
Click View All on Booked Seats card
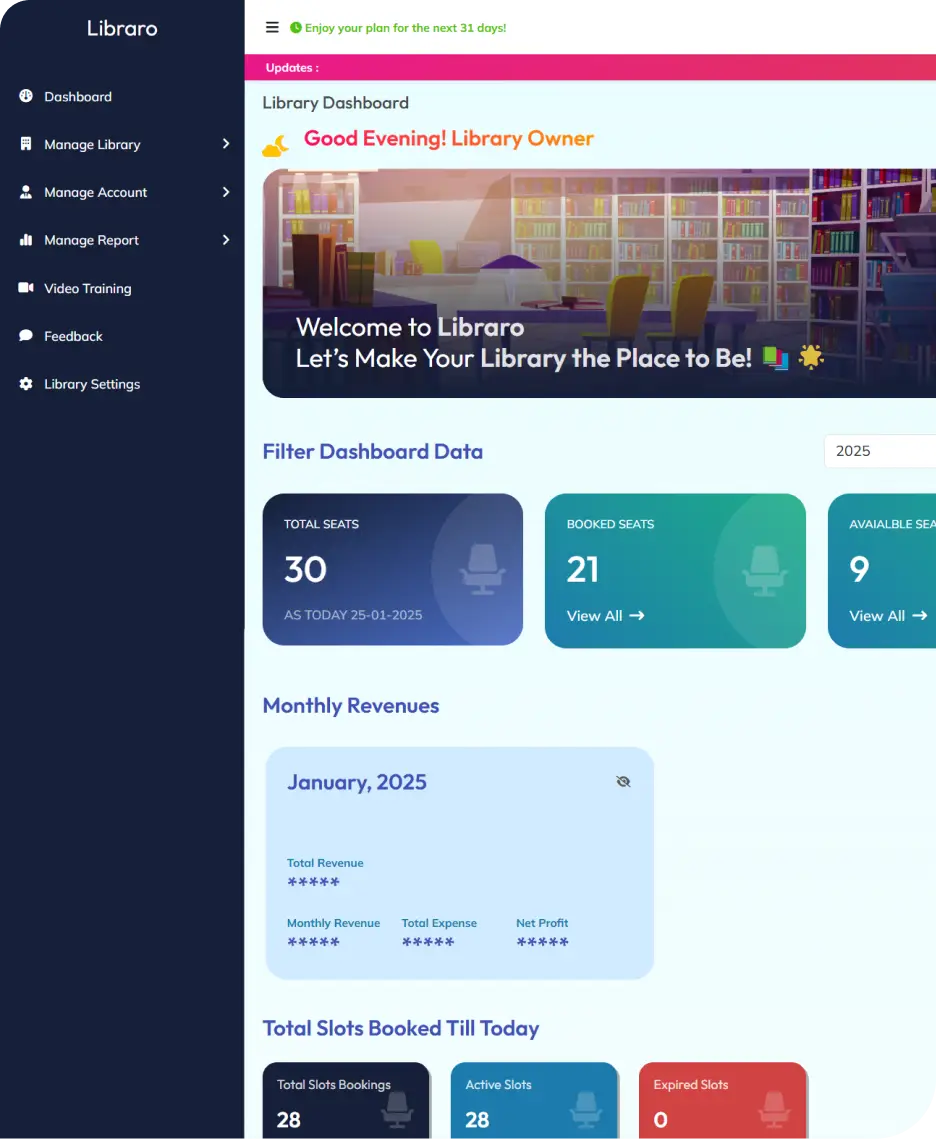click(605, 616)
